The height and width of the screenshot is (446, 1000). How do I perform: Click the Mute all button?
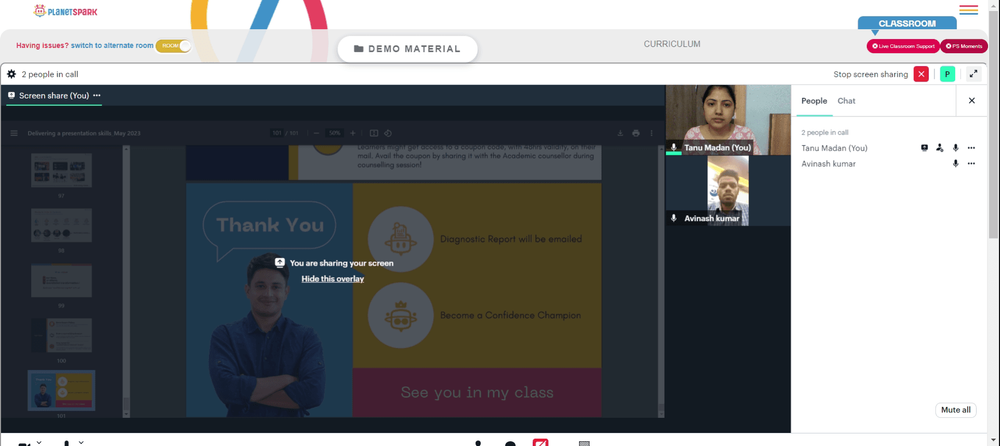click(955, 410)
